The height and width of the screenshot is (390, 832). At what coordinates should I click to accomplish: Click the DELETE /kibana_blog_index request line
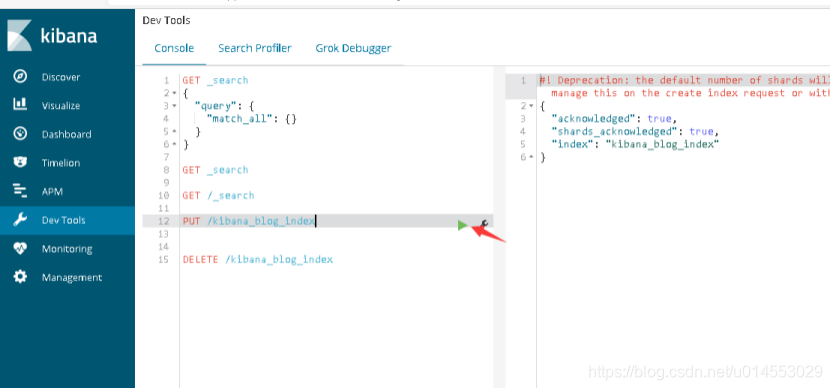[x=258, y=259]
